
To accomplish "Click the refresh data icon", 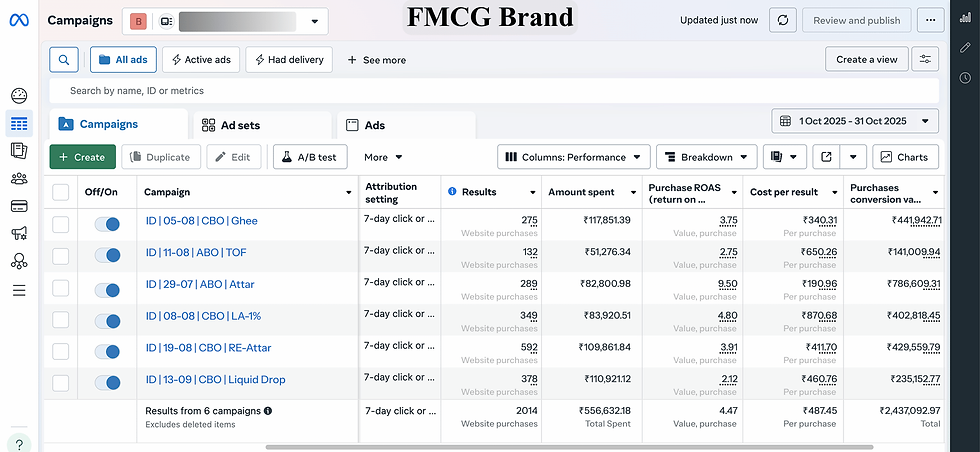I will coord(782,21).
